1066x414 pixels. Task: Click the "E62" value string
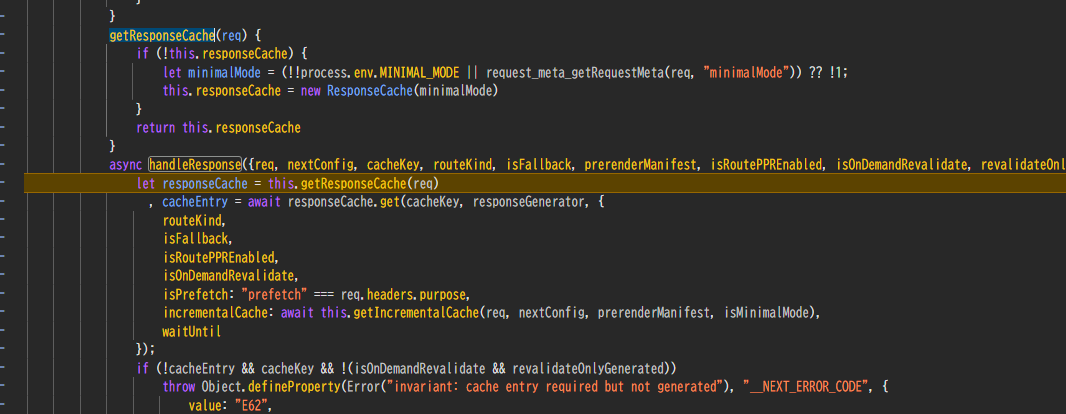point(253,406)
